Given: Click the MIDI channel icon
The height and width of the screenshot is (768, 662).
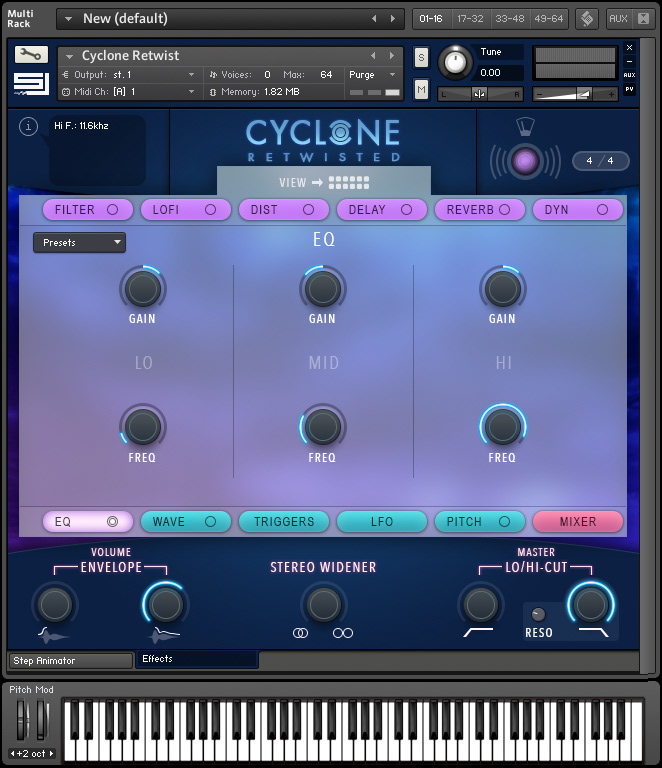Looking at the screenshot, I should point(66,92).
